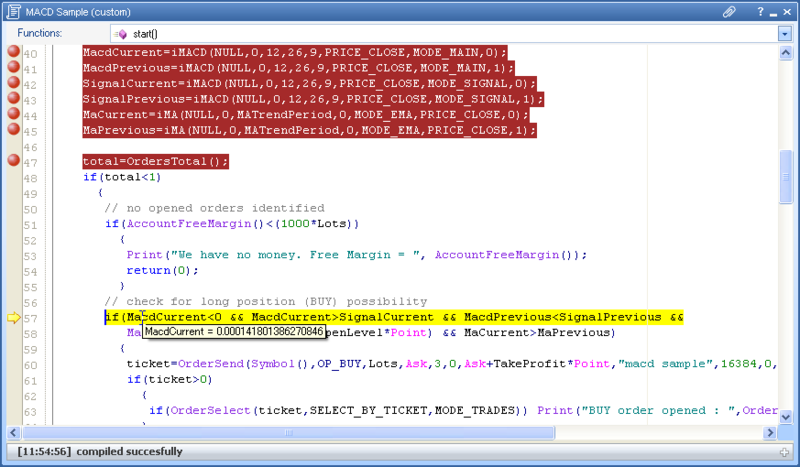Click the MacdCurrent value tooltip
Image resolution: width=800 pixels, height=467 pixels.
(x=234, y=332)
